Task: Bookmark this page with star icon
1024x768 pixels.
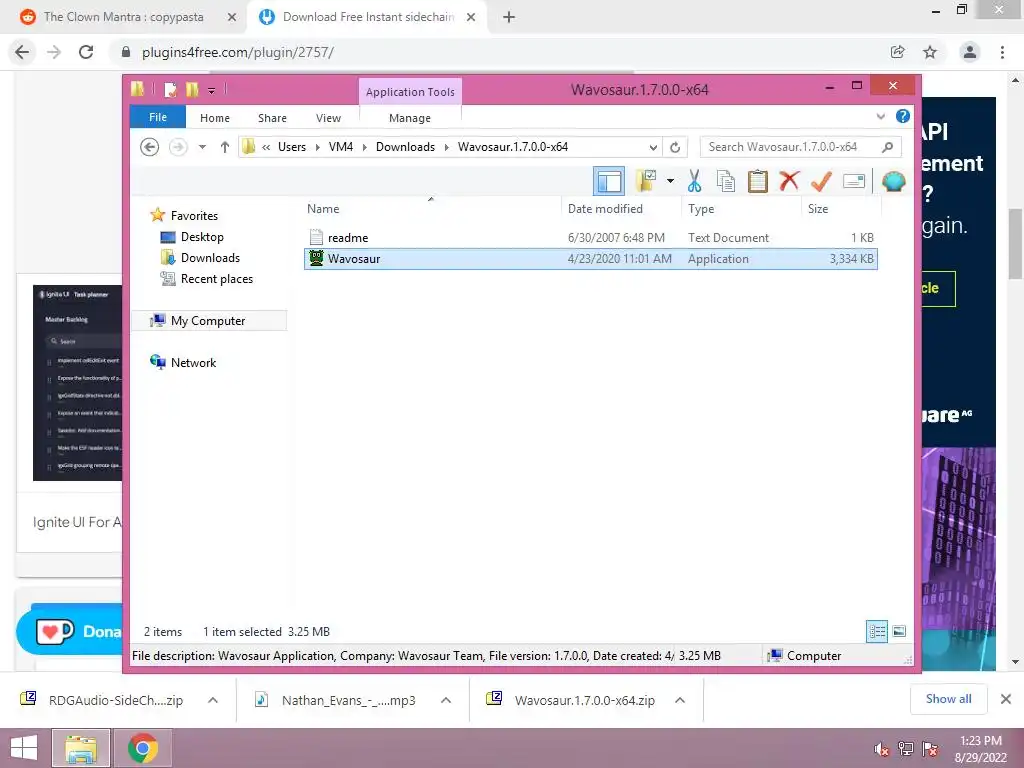Action: pos(930,52)
